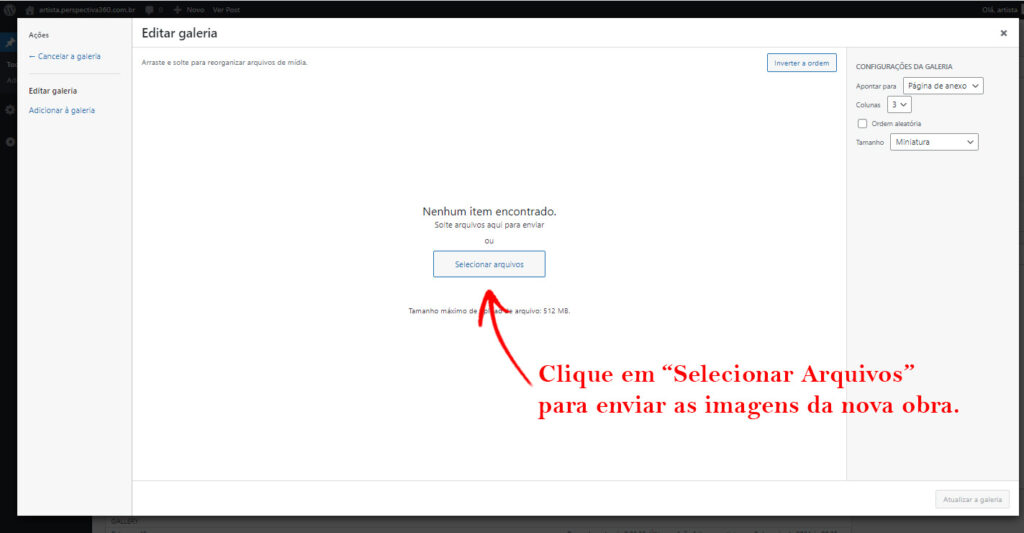Click the 'Arraste e solte para reorganizar' hint
Viewport: 1024px width, 533px height.
pos(224,63)
